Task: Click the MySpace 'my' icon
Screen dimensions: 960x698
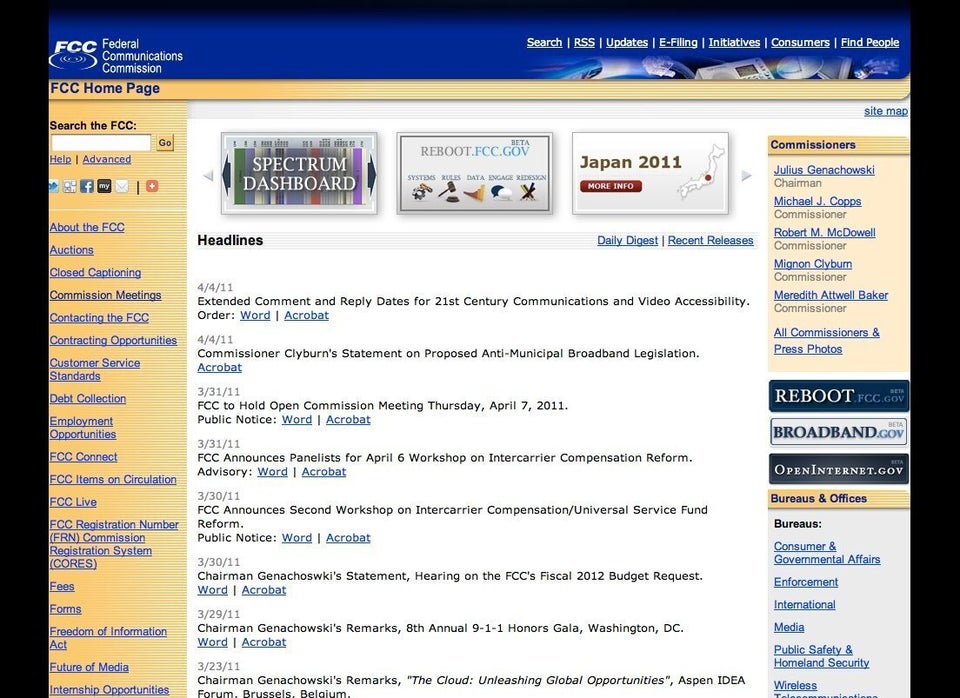Action: (104, 186)
